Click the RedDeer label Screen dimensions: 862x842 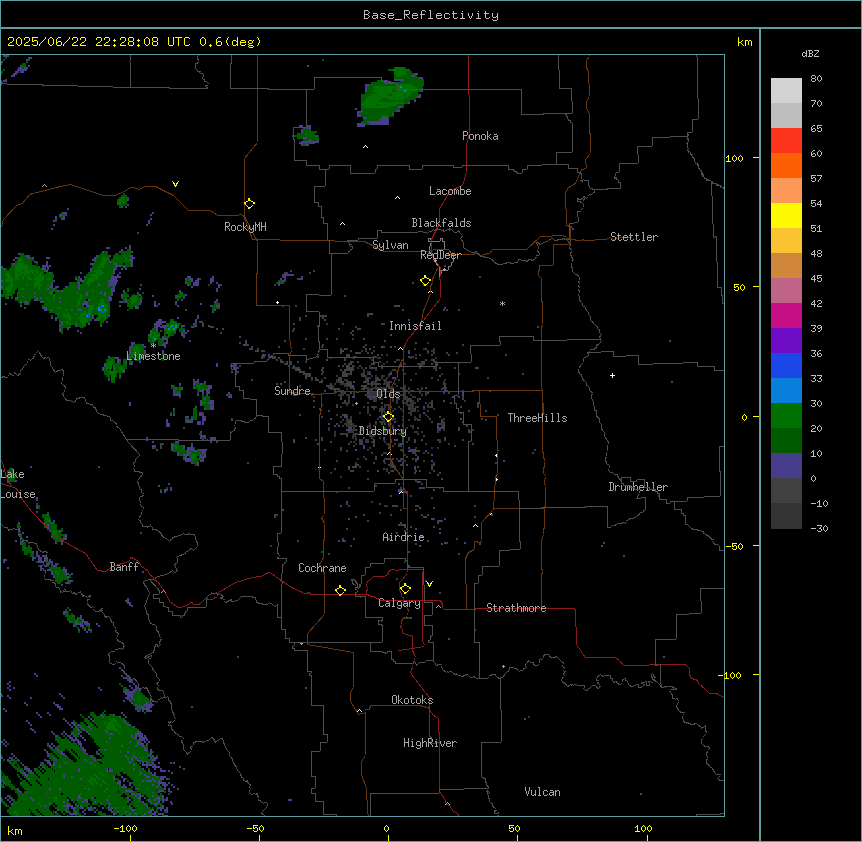(440, 255)
